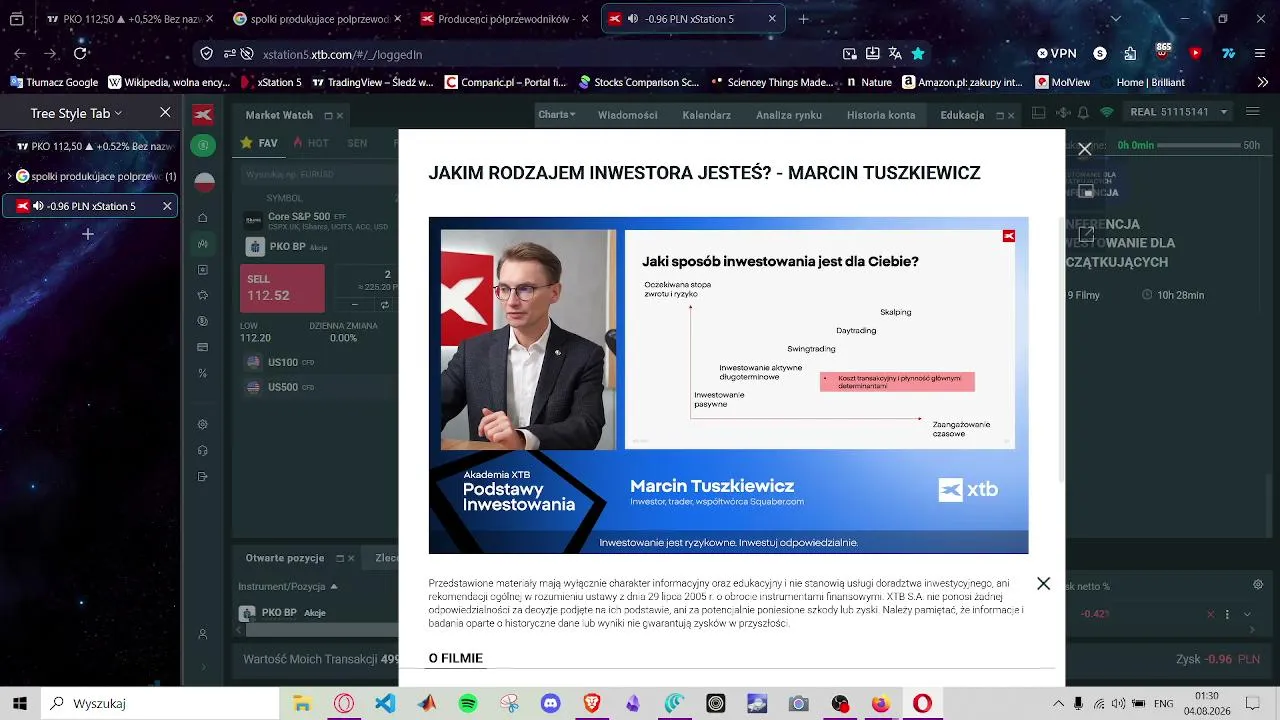
Task: Click the xStation logo in top bar
Action: coord(203,115)
